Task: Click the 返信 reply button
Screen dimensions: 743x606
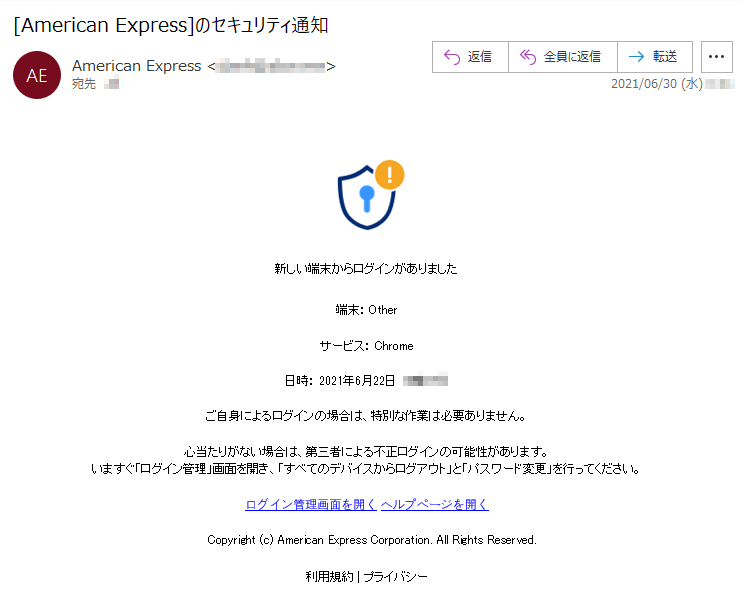Action: pos(470,57)
